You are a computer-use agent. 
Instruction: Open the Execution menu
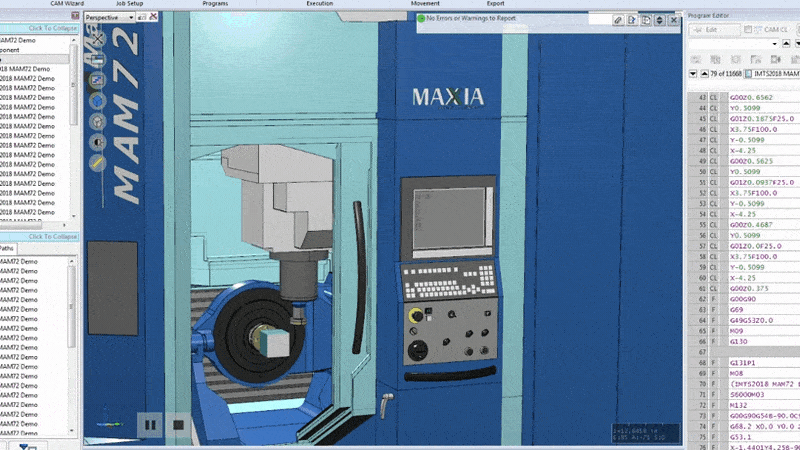click(320, 4)
